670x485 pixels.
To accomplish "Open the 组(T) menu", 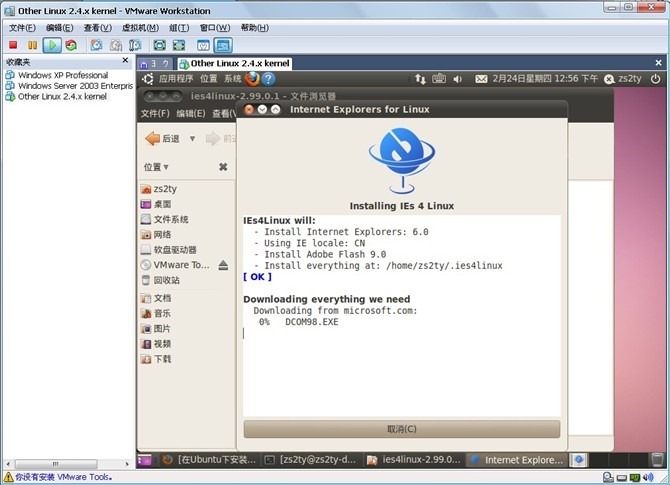I will 179,28.
